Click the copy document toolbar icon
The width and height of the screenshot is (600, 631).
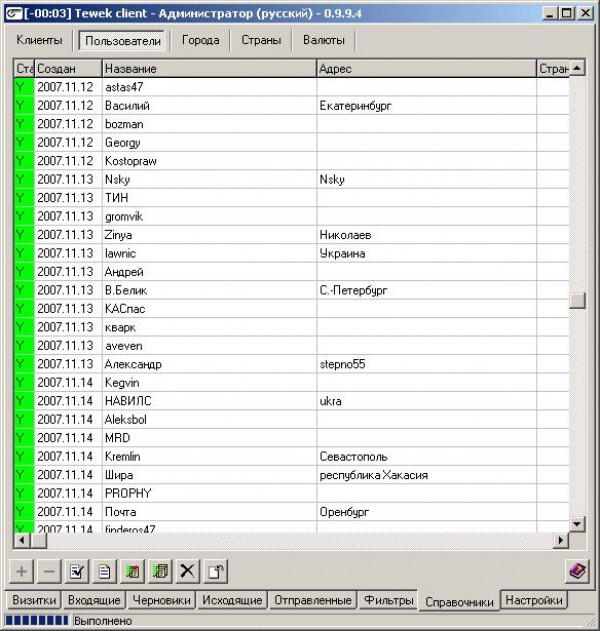216,571
